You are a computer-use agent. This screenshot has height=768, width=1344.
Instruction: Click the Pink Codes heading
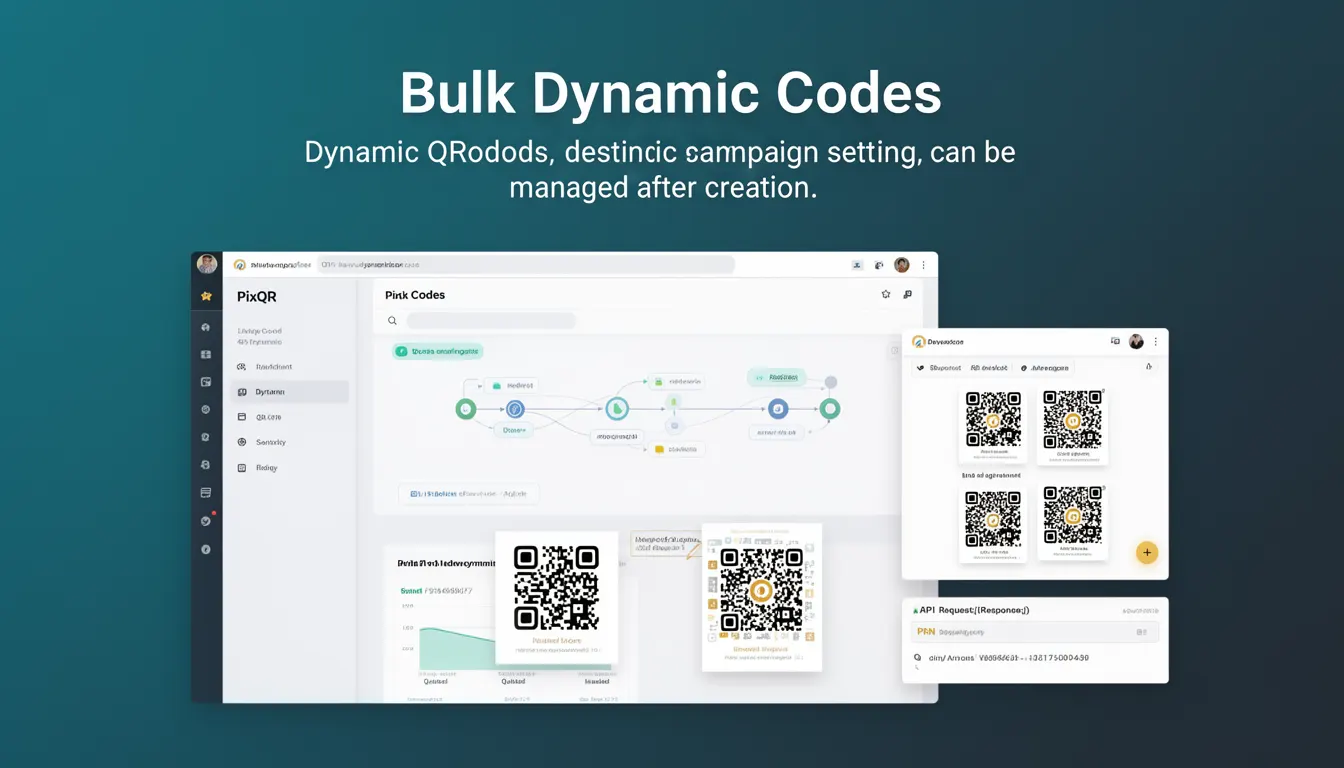(x=415, y=295)
